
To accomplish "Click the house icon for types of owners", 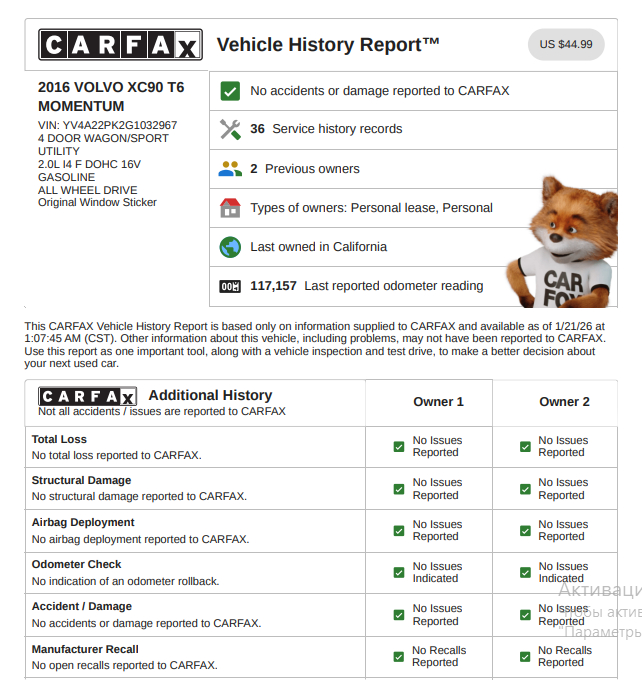I will click(230, 208).
